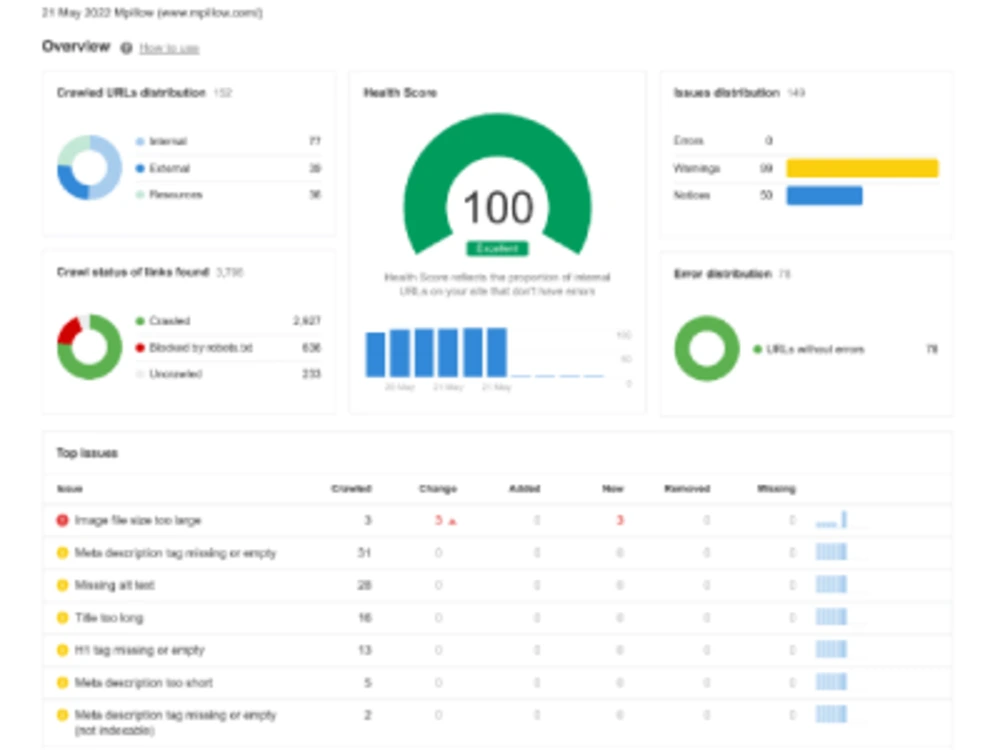Click the crawled count 28 for Missing alt text
The width and height of the screenshot is (1000, 750).
[x=364, y=585]
